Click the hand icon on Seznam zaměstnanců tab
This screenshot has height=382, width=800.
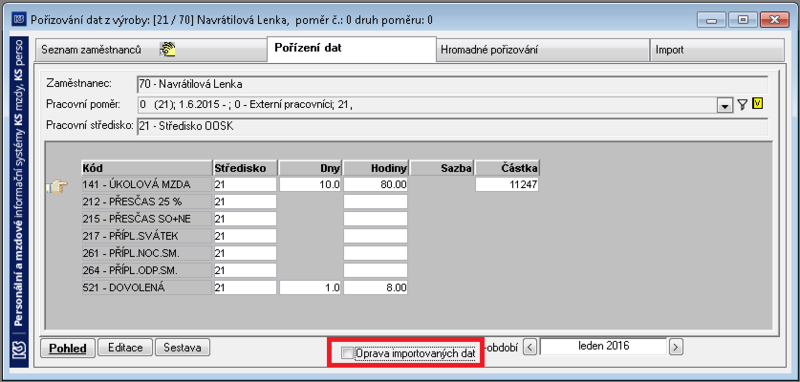(x=167, y=49)
